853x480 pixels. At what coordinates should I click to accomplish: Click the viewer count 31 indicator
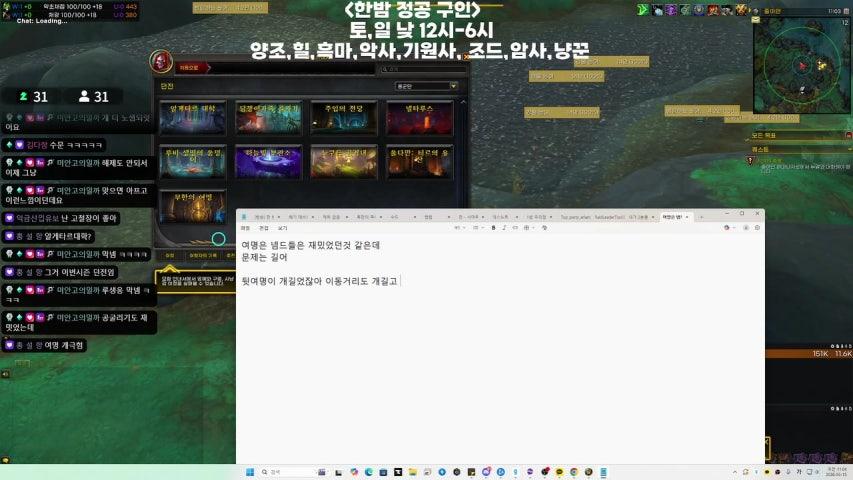point(34,96)
